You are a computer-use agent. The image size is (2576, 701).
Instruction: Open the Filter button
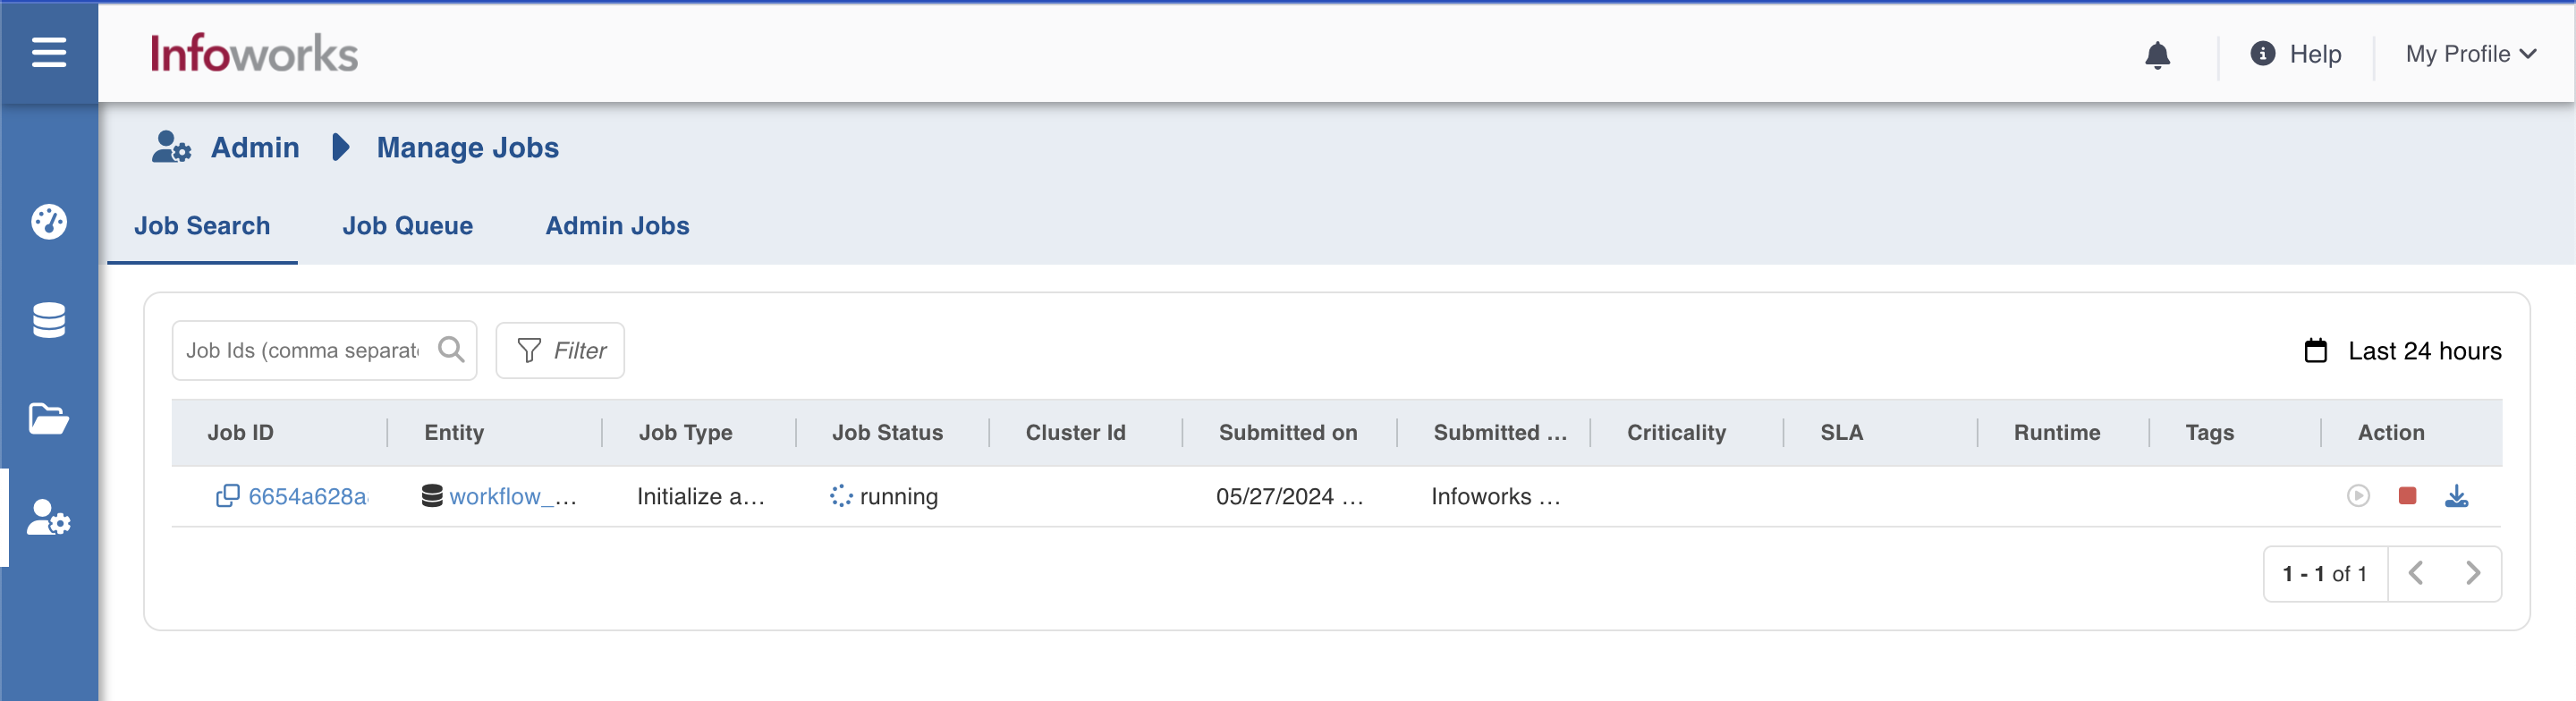coord(560,350)
